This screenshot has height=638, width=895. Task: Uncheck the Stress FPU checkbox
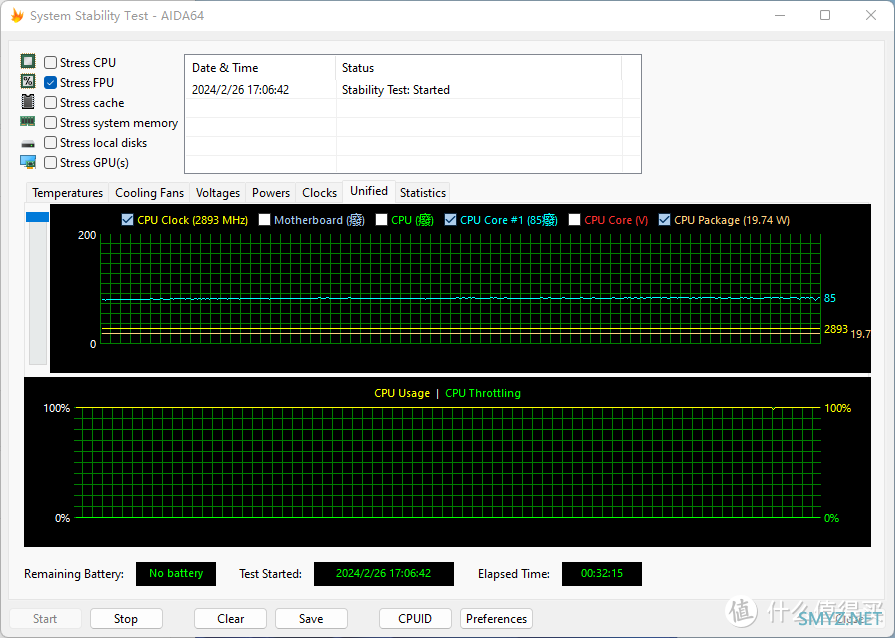tap(51, 83)
